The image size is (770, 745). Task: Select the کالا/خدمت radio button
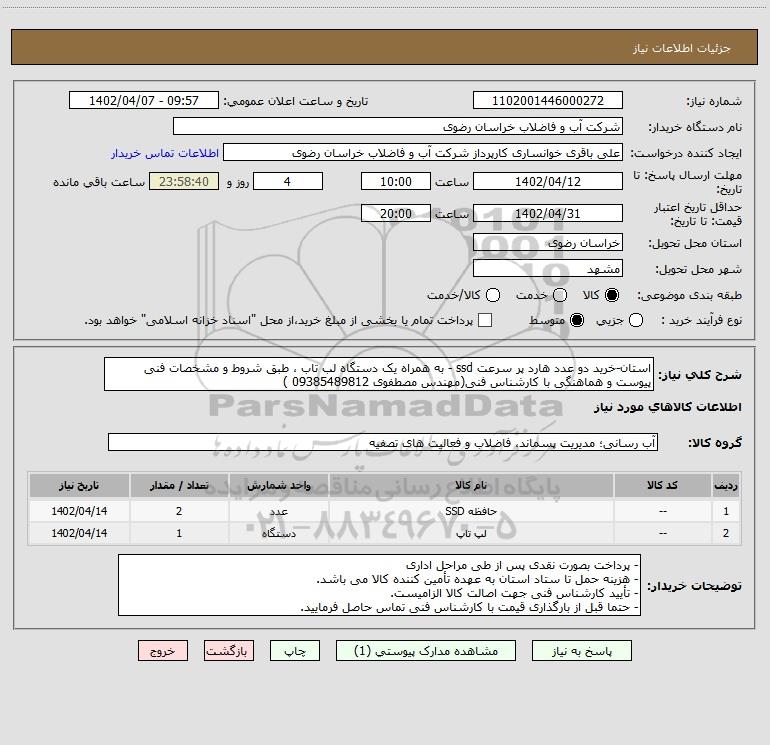tap(493, 295)
